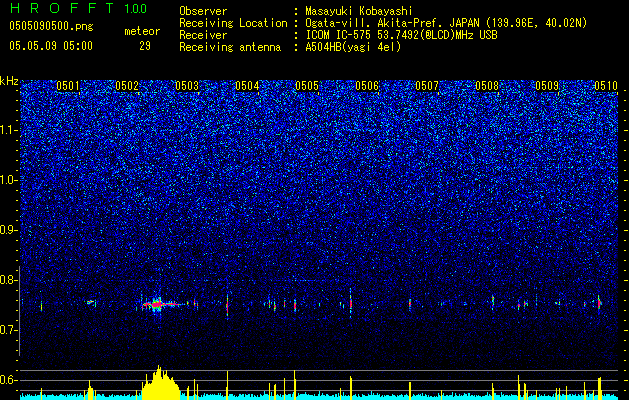The height and width of the screenshot is (400, 629).
Task: Click the 0505 time marker
Action: 307,85
